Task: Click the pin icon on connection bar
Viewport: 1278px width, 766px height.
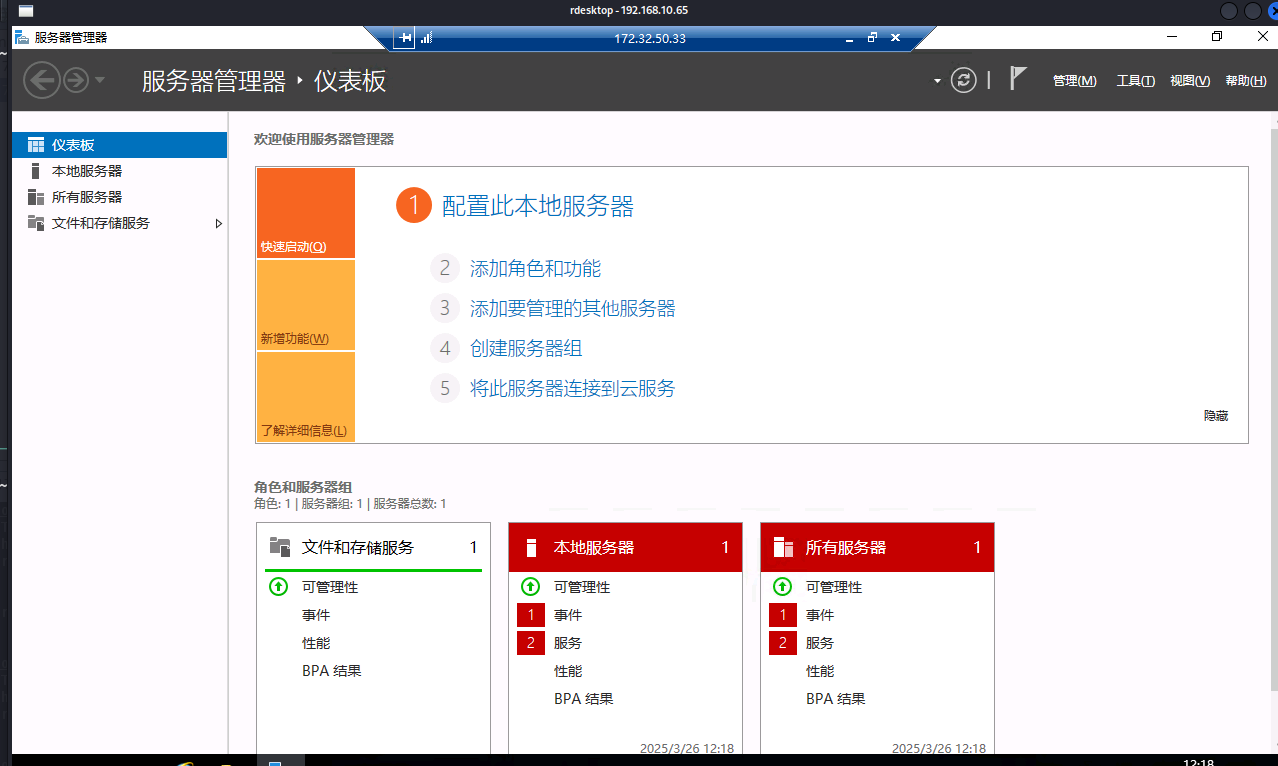Action: click(x=405, y=38)
